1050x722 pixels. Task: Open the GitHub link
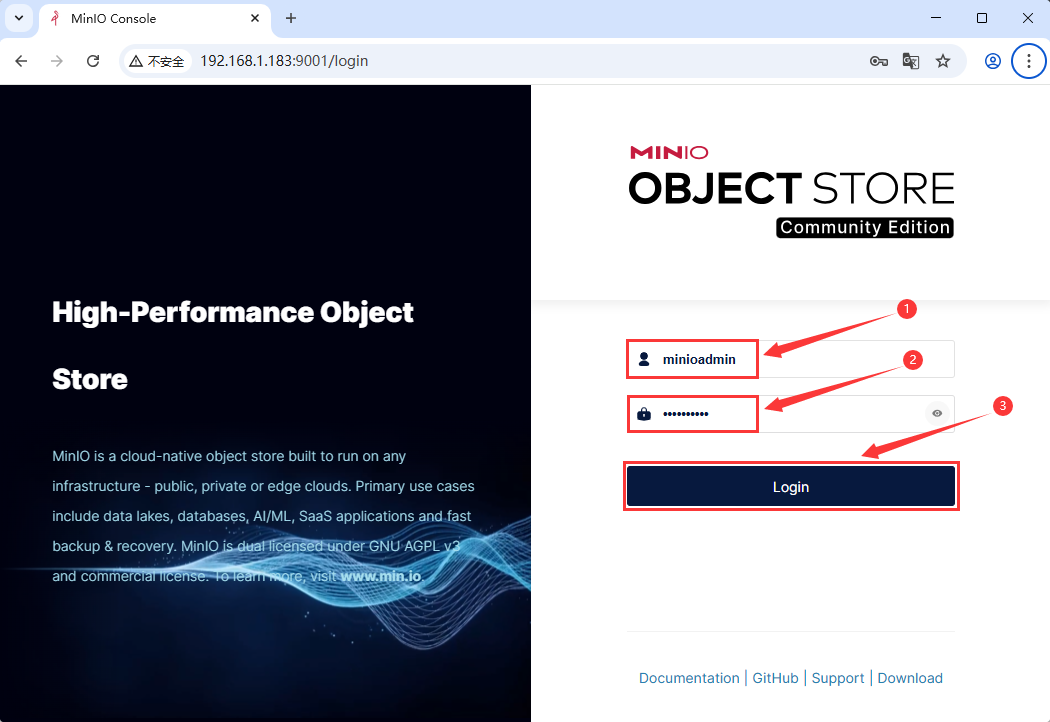(x=775, y=678)
